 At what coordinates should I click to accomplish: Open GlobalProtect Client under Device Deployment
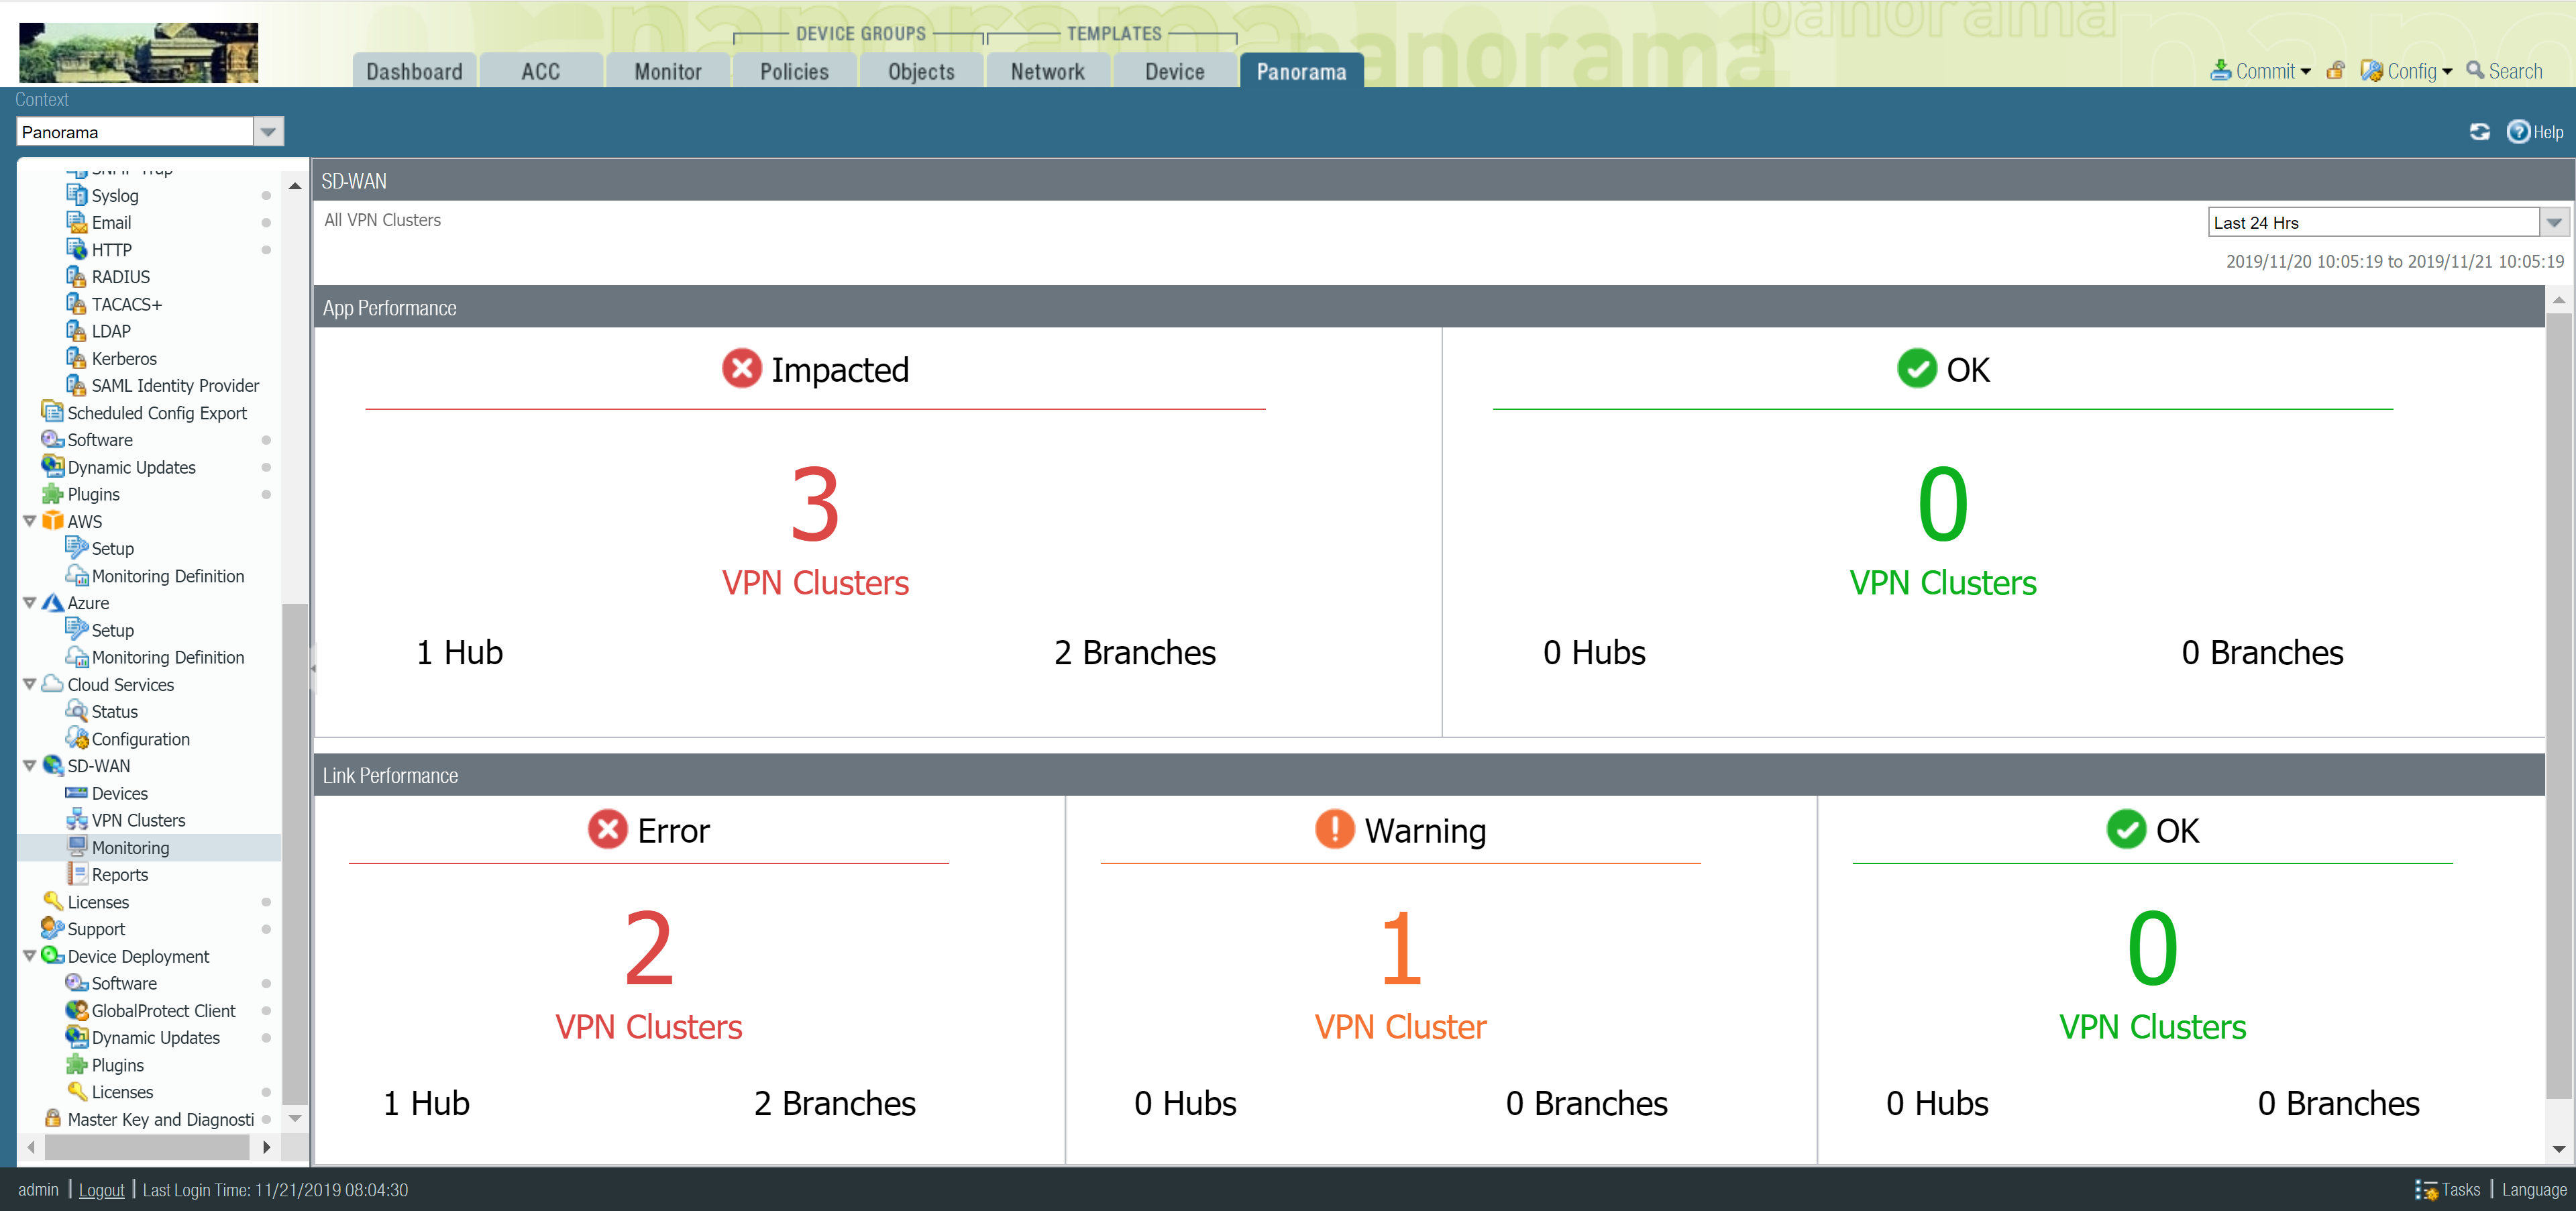pos(163,1010)
